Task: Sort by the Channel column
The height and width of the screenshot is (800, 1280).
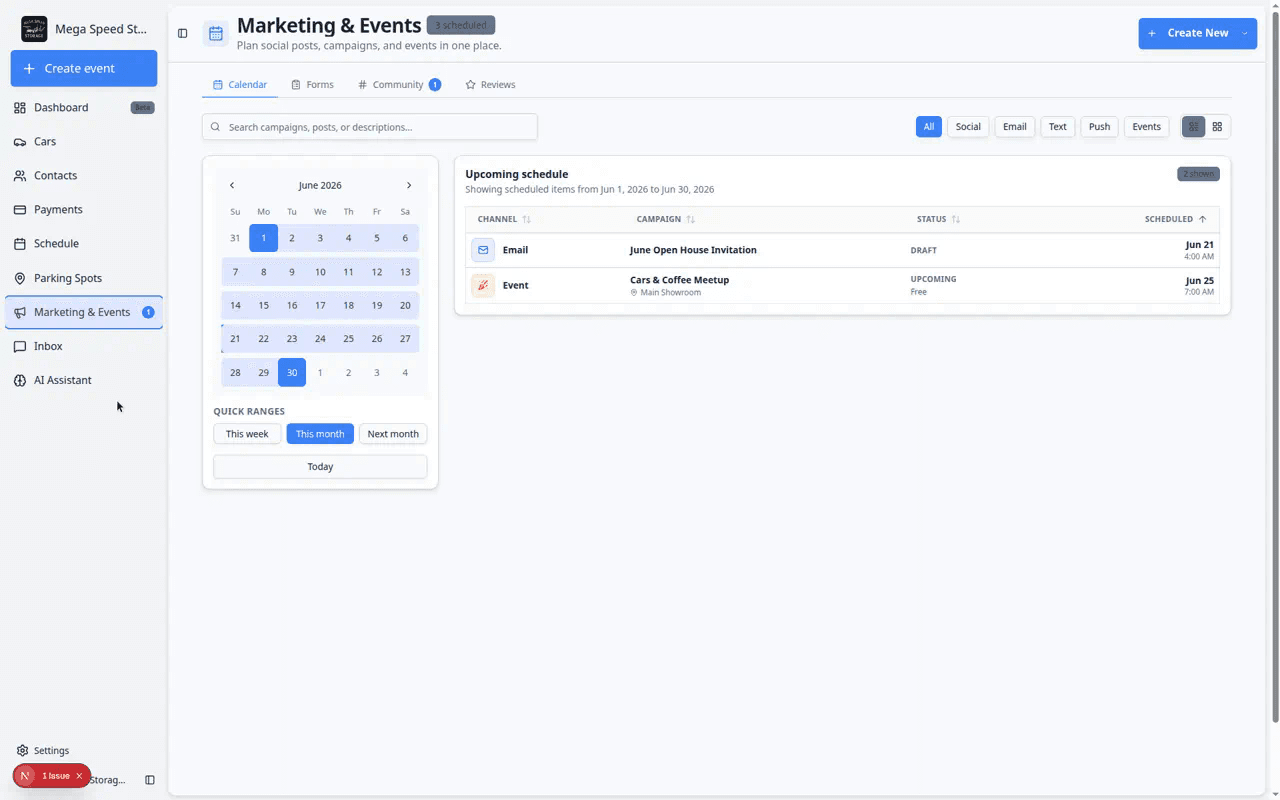Action: pyautogui.click(x=504, y=219)
